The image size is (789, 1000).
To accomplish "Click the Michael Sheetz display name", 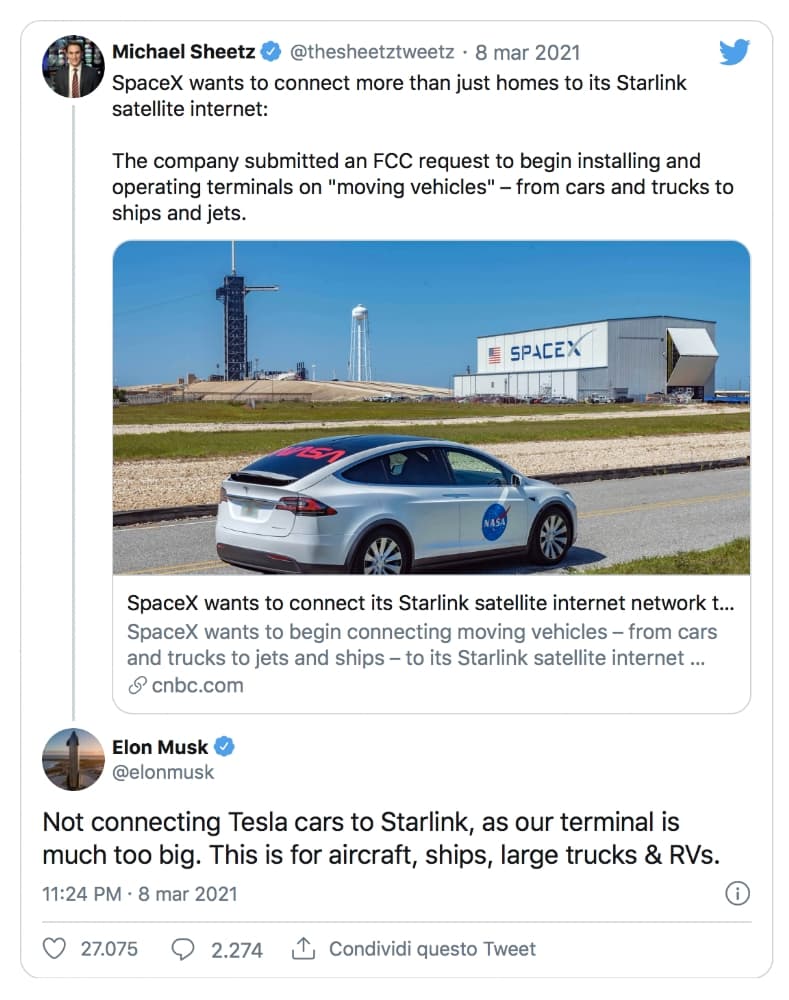I will tap(183, 52).
